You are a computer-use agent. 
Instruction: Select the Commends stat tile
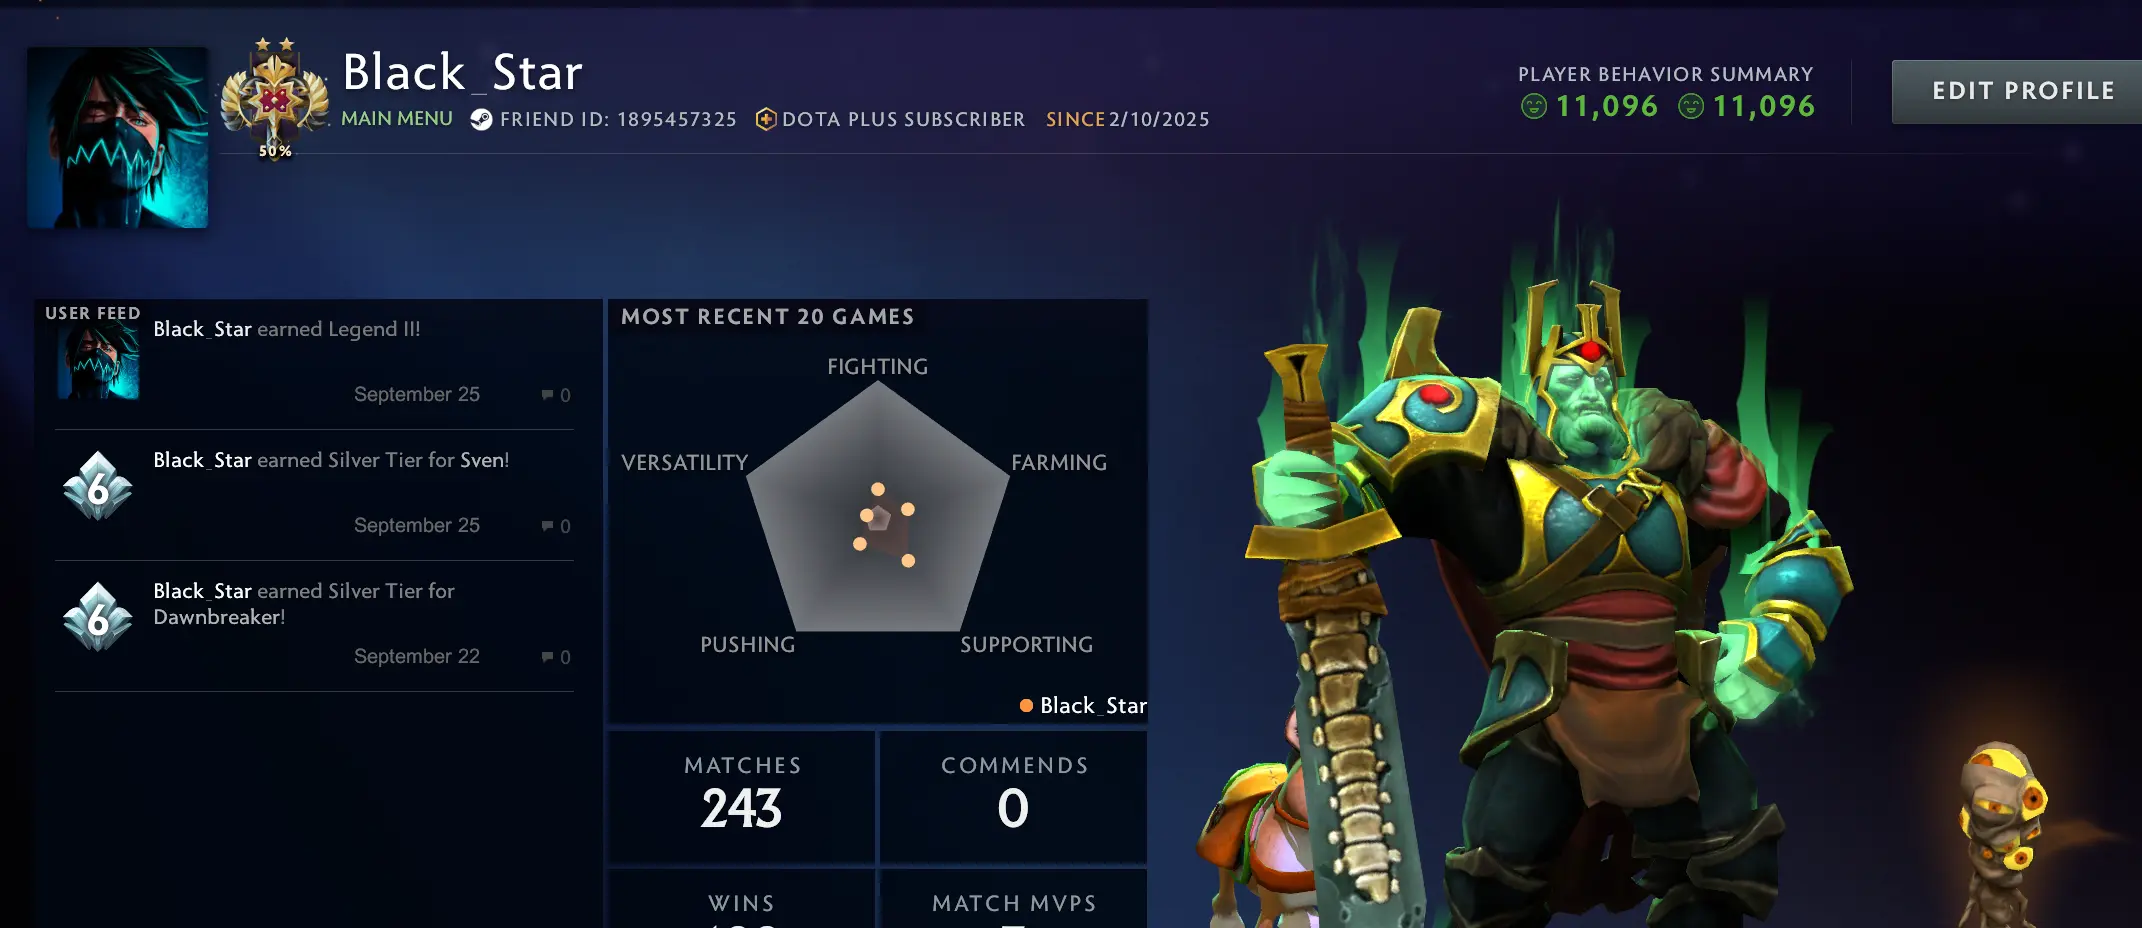click(1014, 797)
